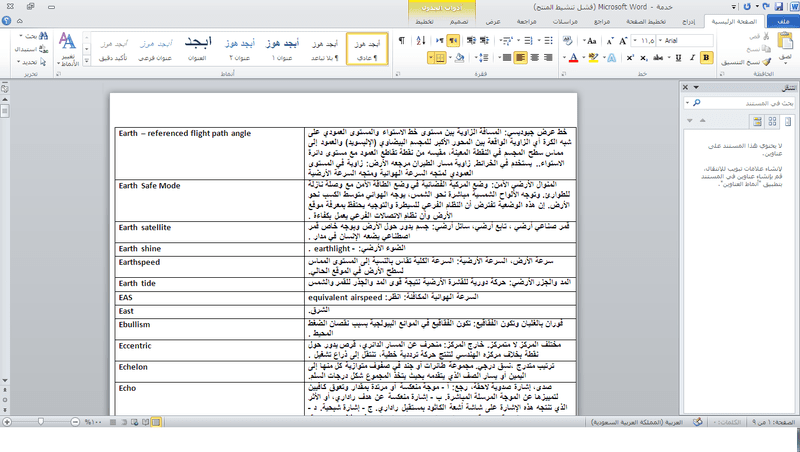Click the Increase Indent icon
This screenshot has height=452, width=800.
tap(471, 41)
